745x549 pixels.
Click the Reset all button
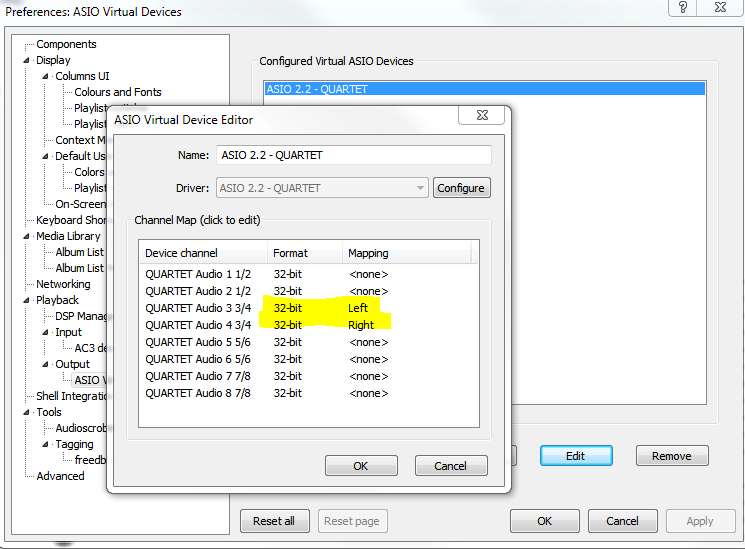[x=274, y=521]
